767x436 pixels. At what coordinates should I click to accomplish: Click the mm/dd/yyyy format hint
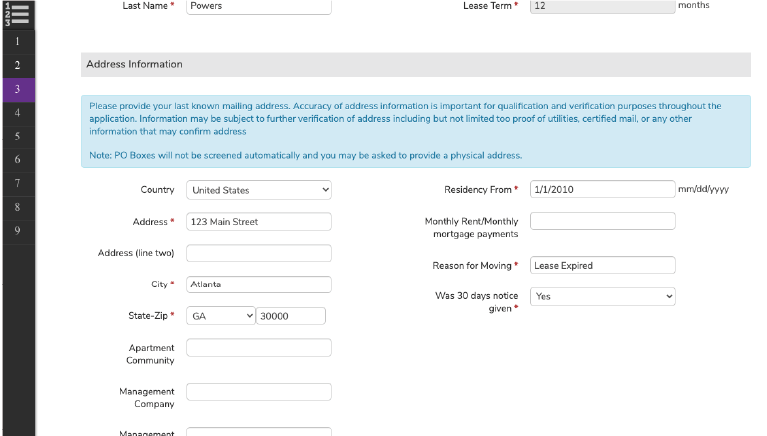click(703, 189)
